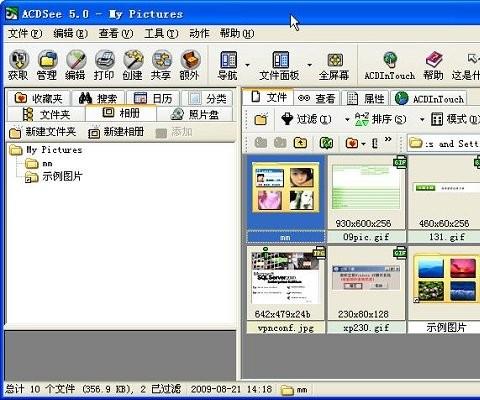The width and height of the screenshot is (480, 400).
Task: Open the ACDInTouch tab
Action: click(429, 98)
